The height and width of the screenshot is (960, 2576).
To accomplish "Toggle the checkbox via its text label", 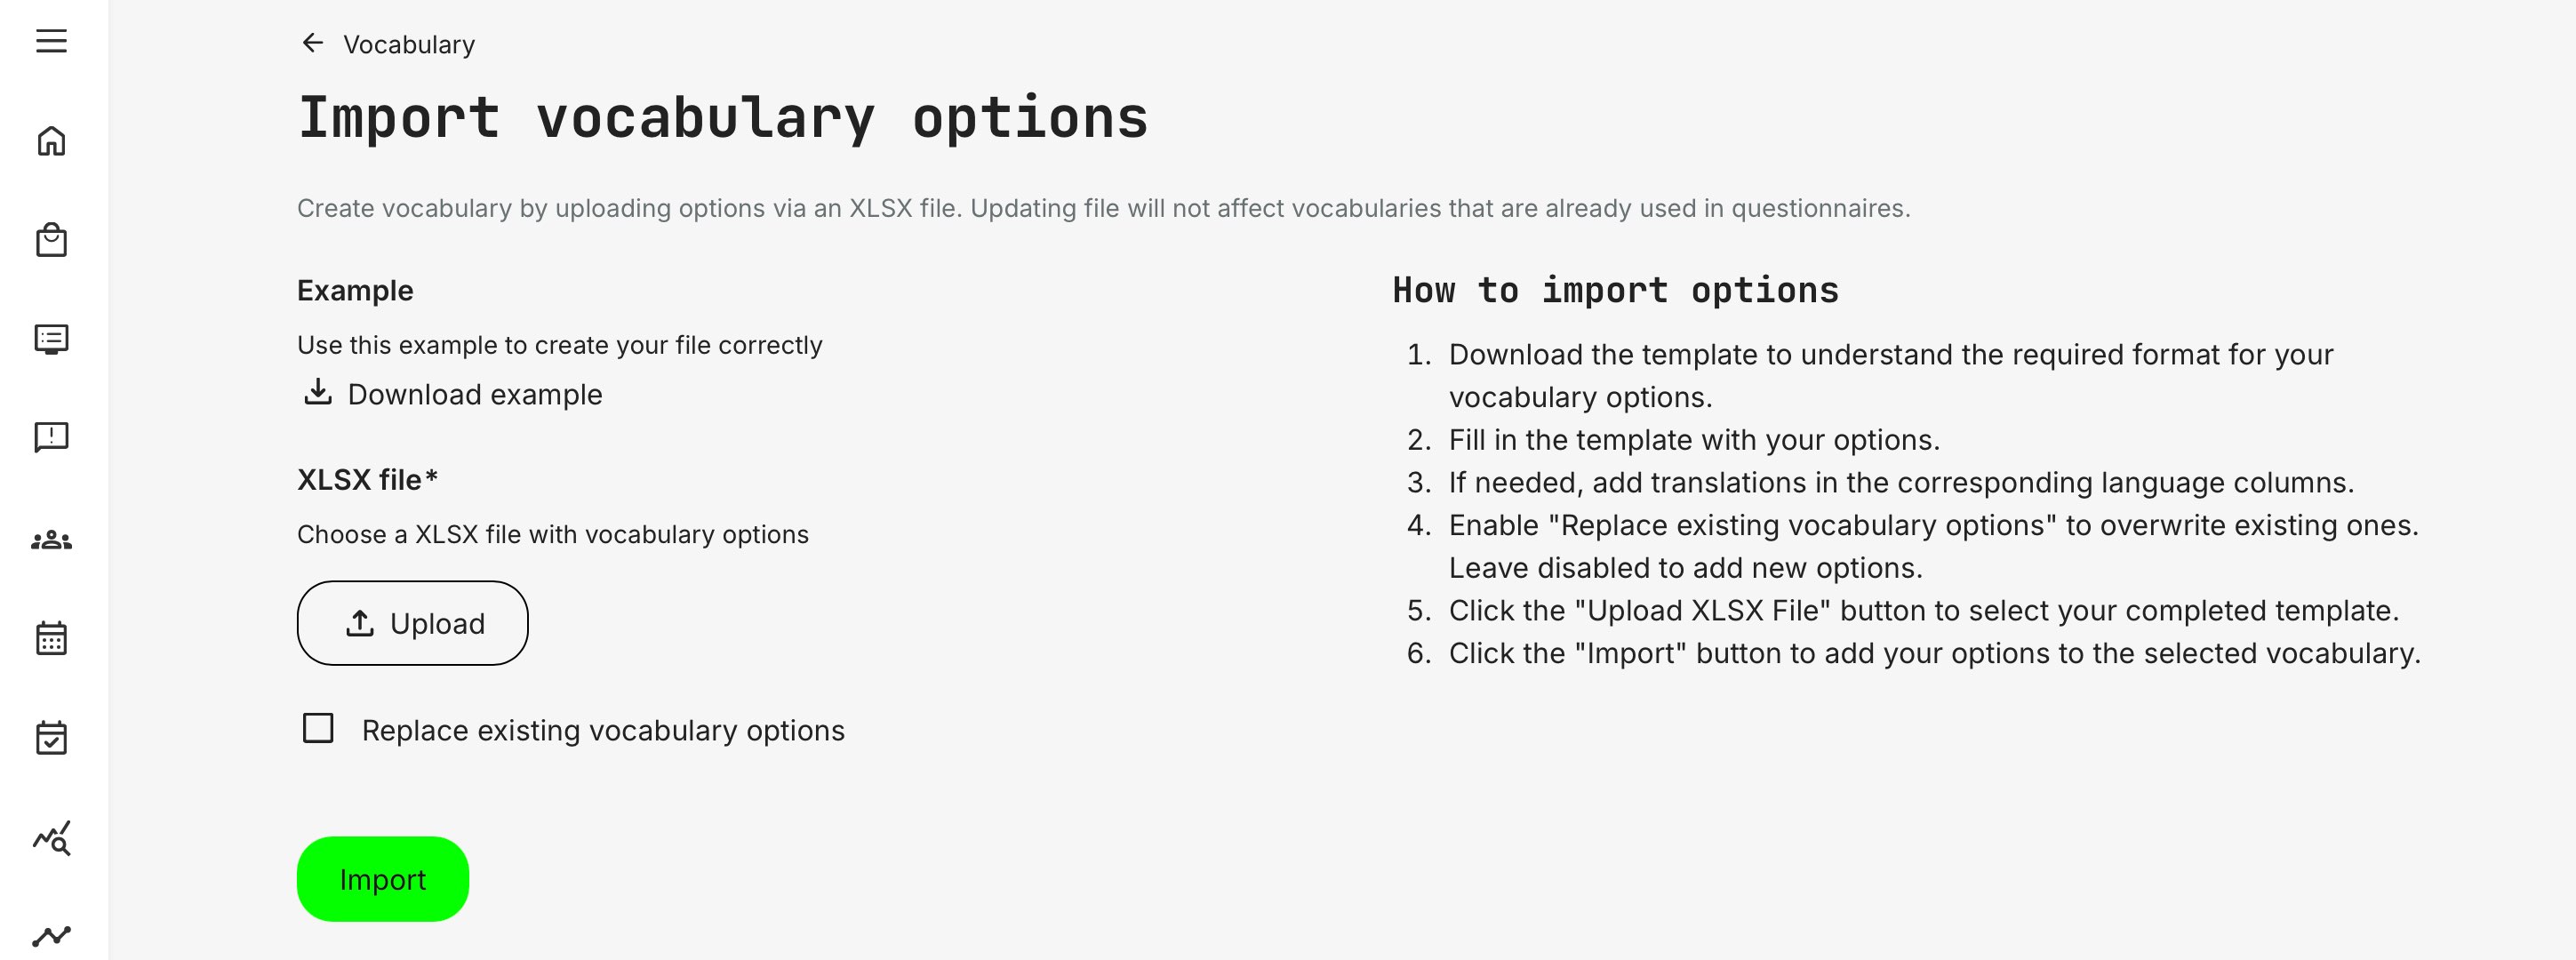I will click(603, 730).
